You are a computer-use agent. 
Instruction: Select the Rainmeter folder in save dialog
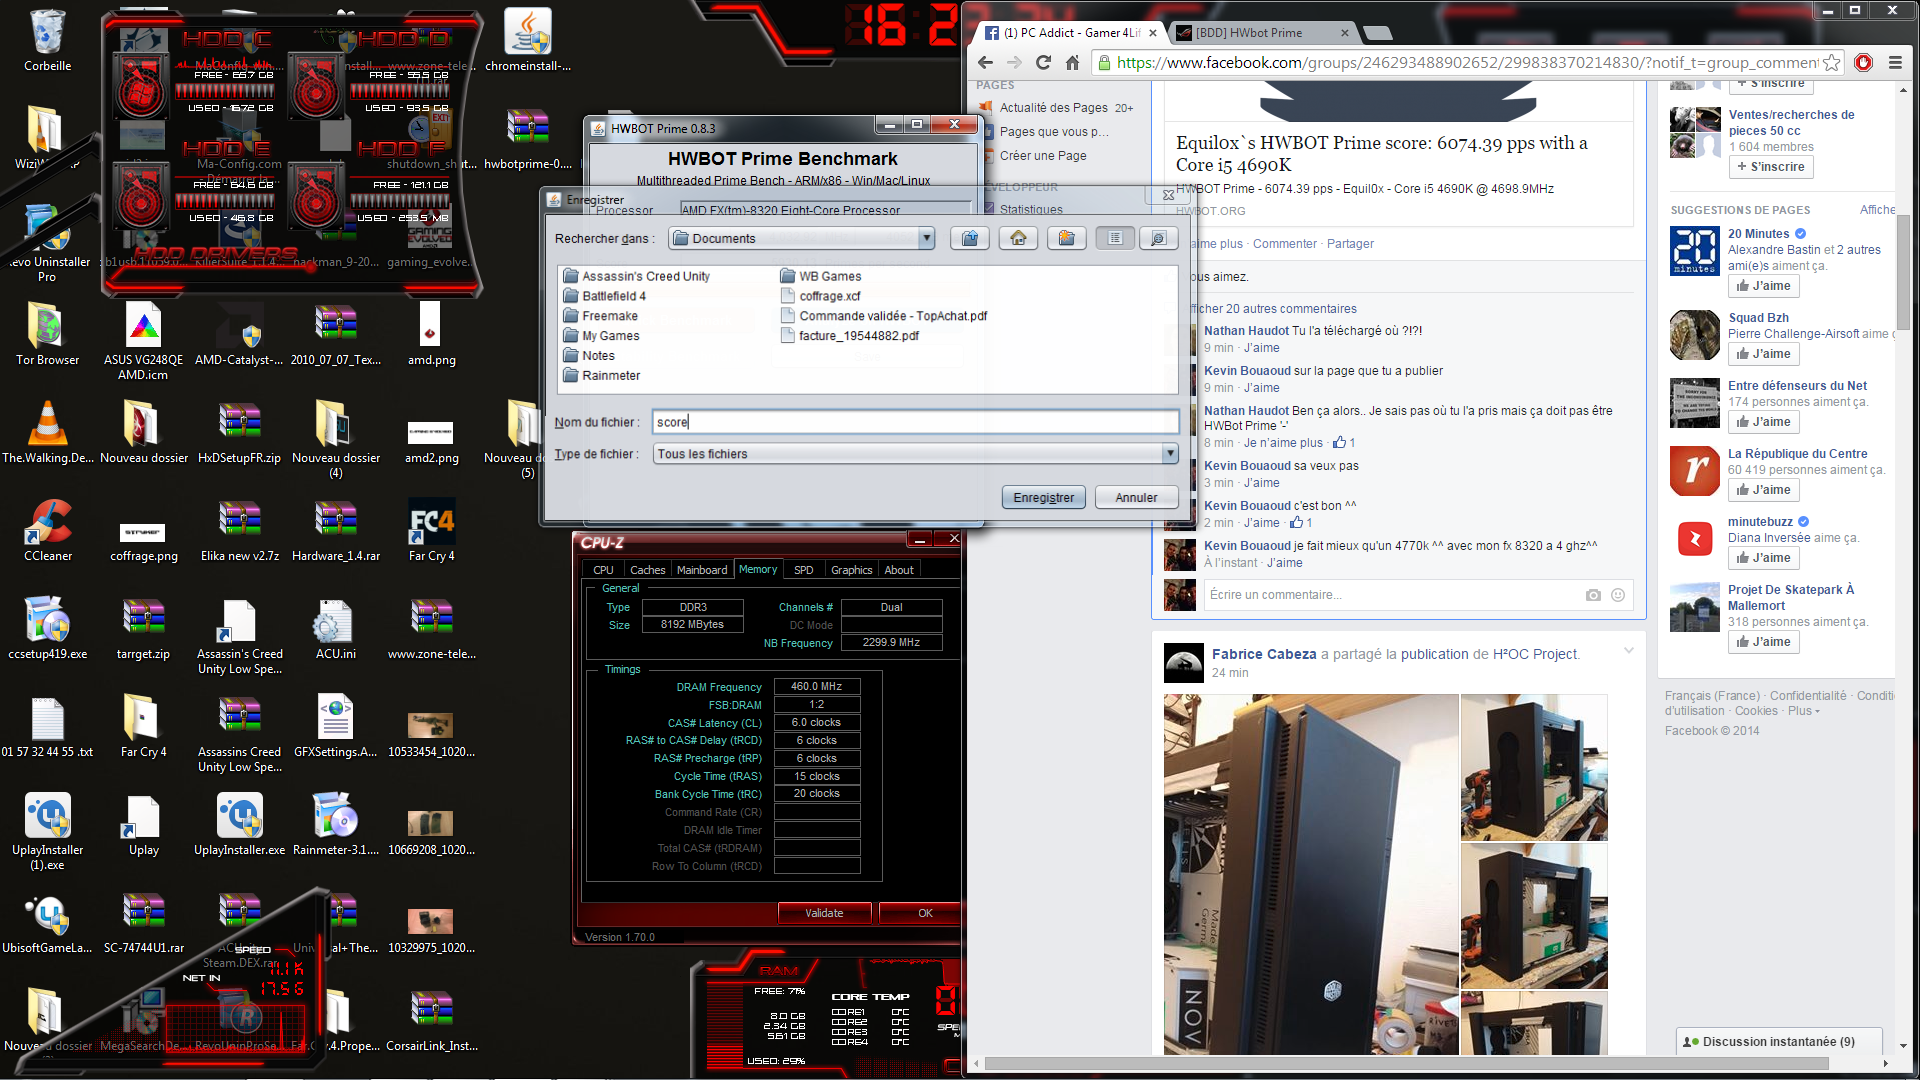[601, 376]
